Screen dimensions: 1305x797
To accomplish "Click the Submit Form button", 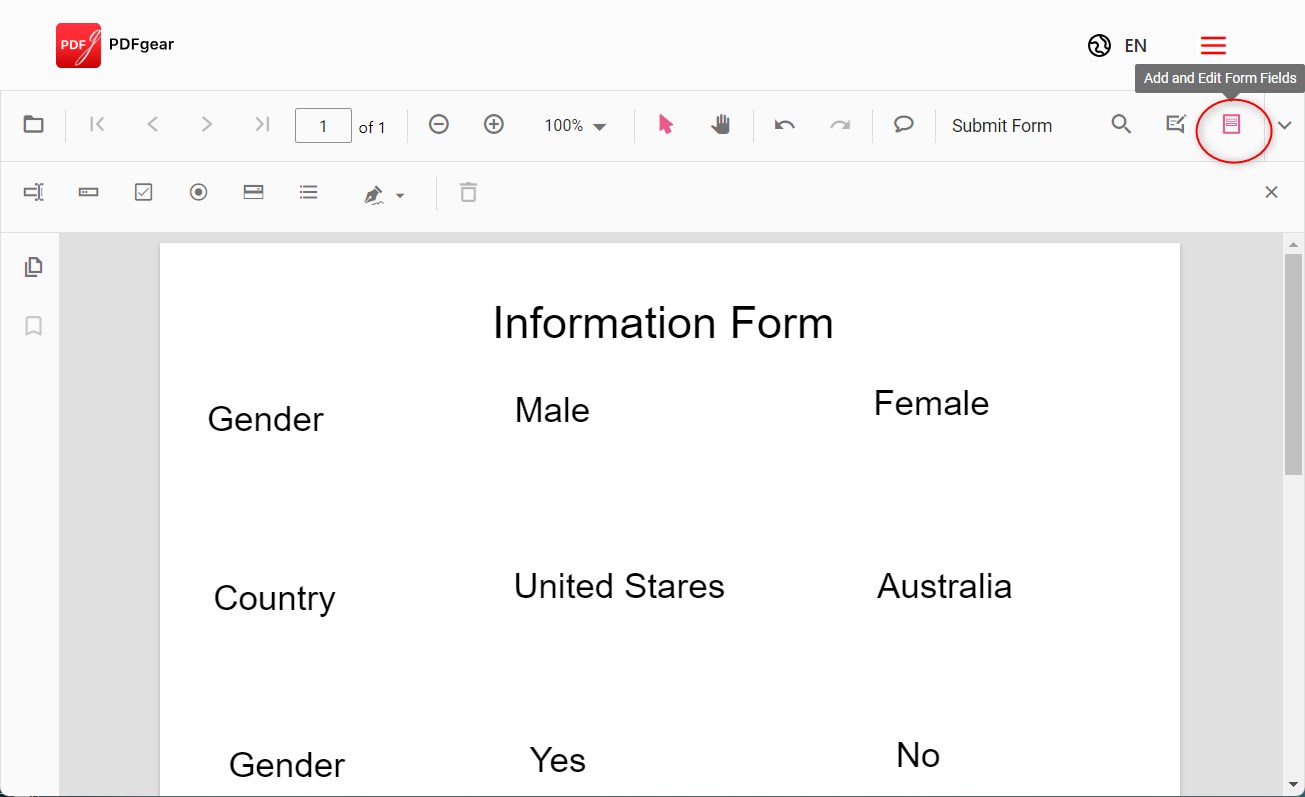I will [1002, 126].
